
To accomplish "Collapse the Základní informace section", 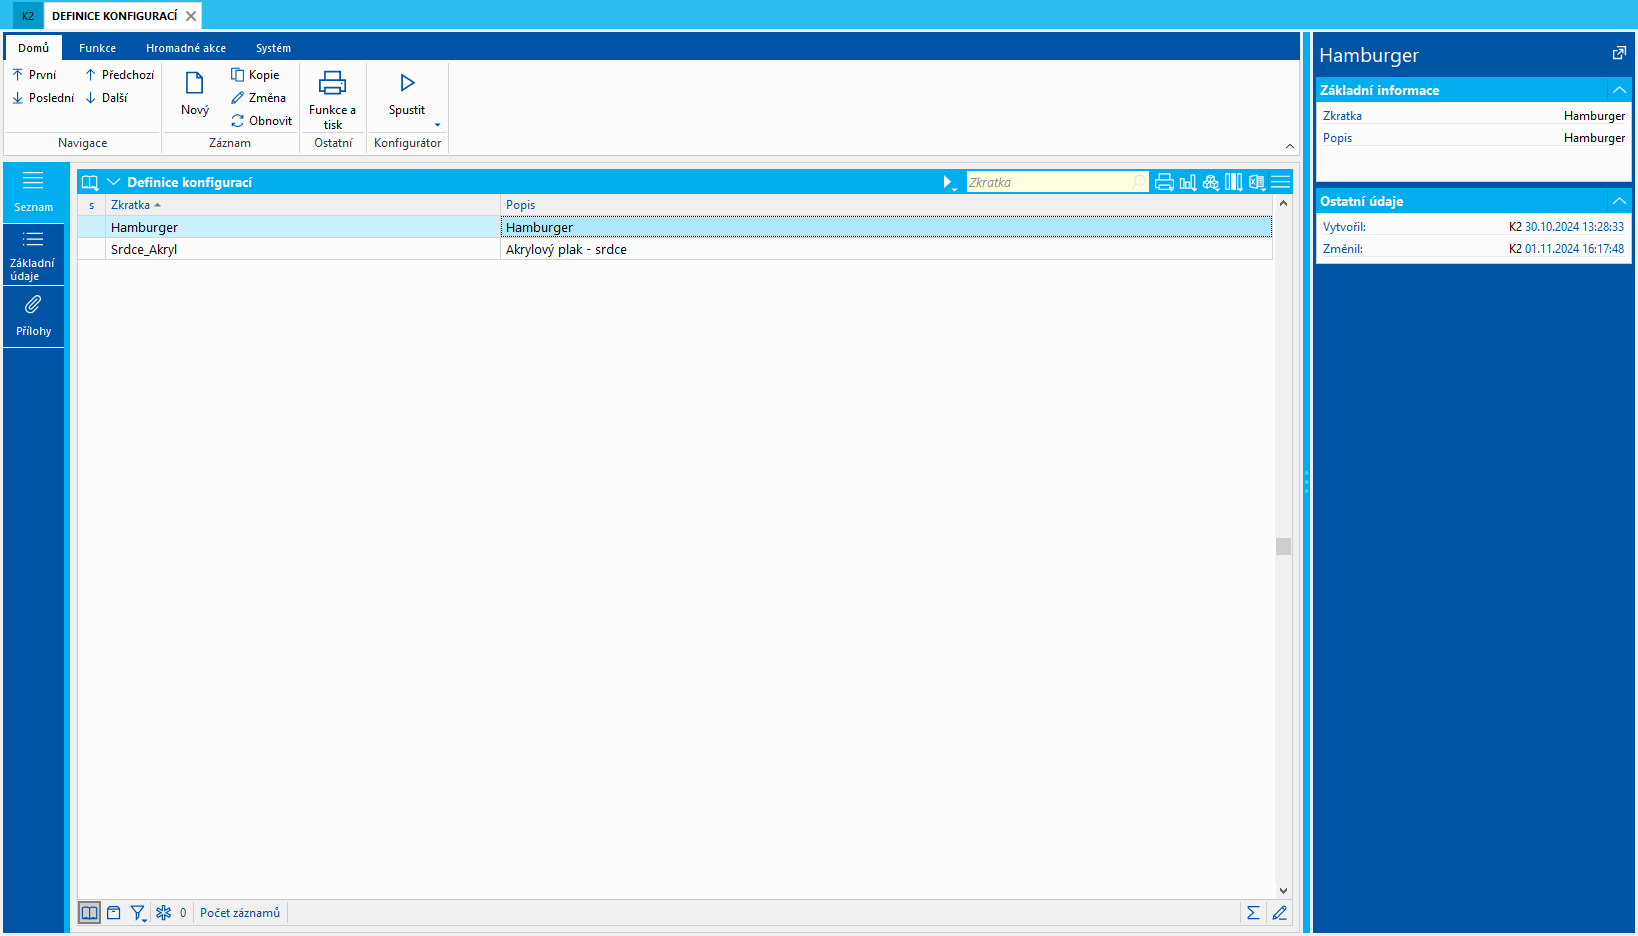I will [x=1619, y=90].
